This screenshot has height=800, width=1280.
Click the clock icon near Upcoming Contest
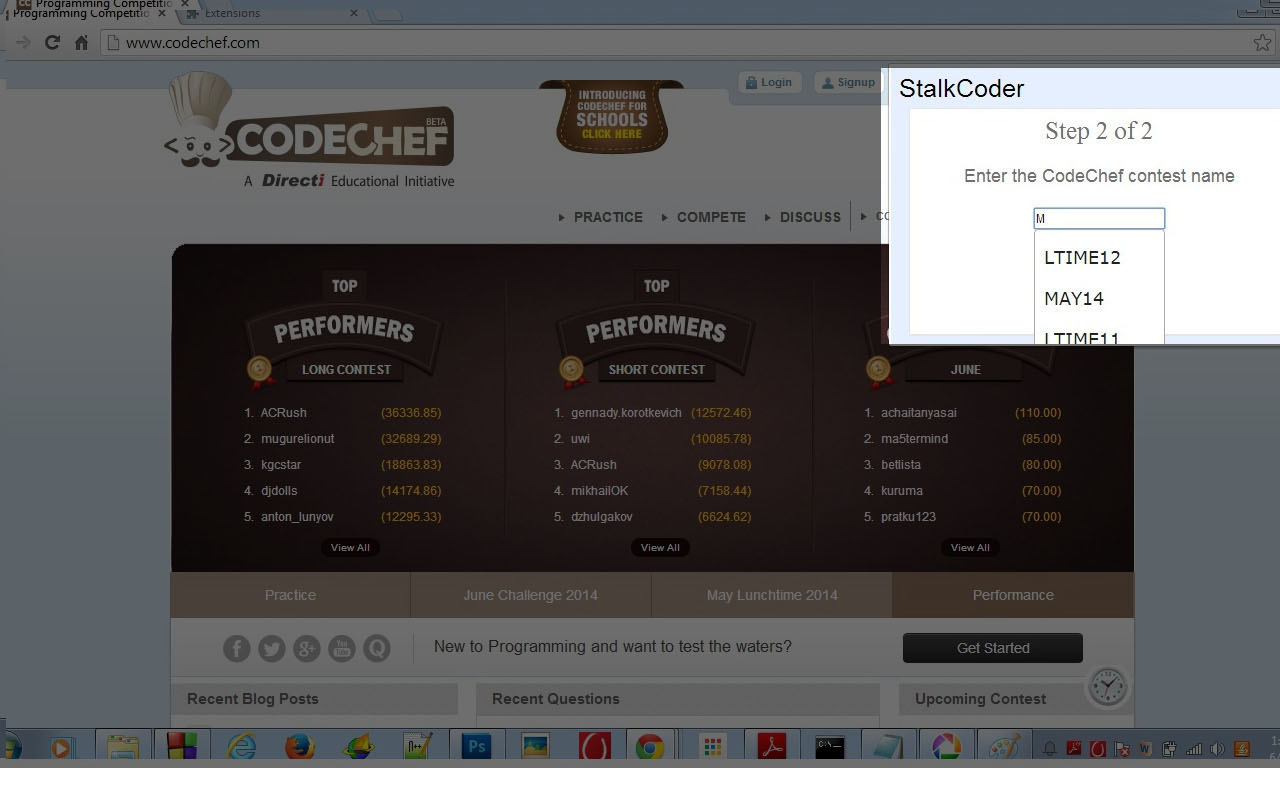[1107, 687]
